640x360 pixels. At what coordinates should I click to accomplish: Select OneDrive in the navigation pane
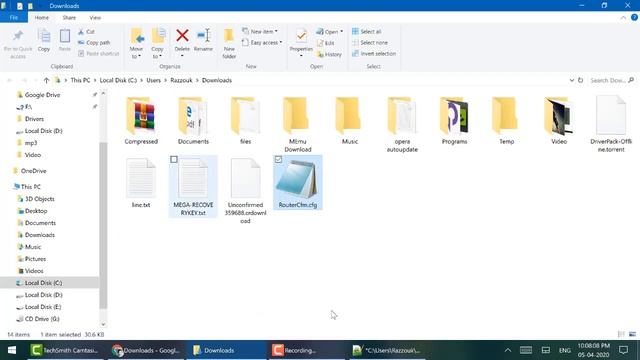(33, 171)
